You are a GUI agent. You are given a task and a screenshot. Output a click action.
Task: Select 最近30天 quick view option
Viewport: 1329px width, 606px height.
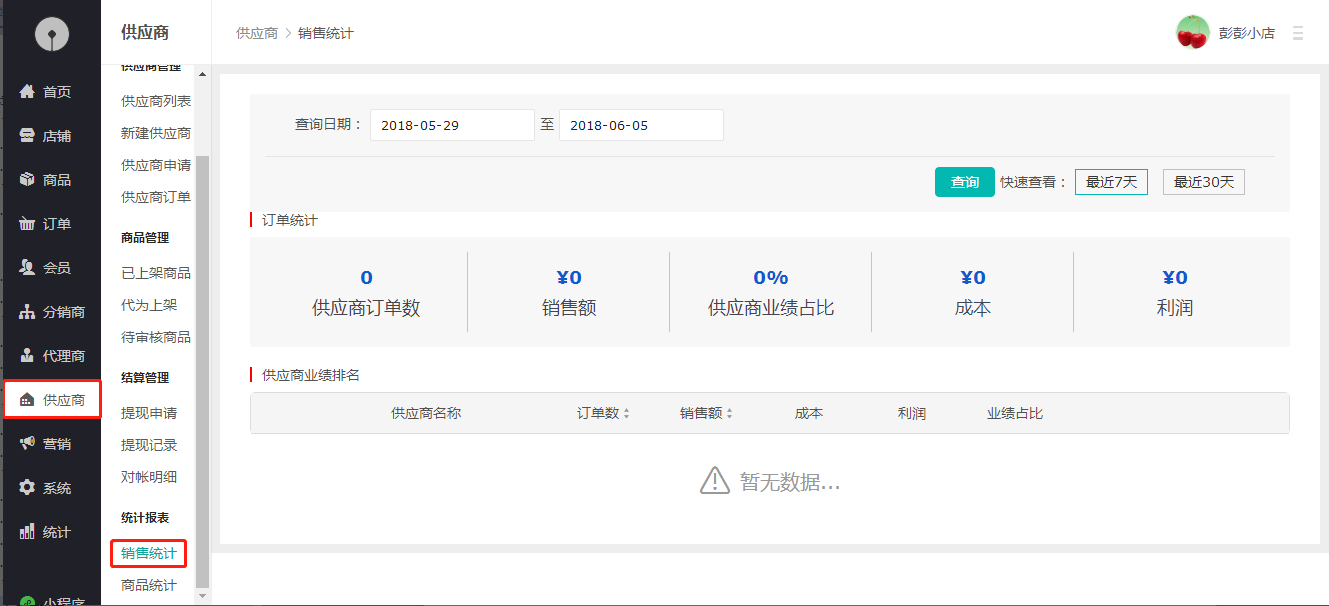(1203, 182)
